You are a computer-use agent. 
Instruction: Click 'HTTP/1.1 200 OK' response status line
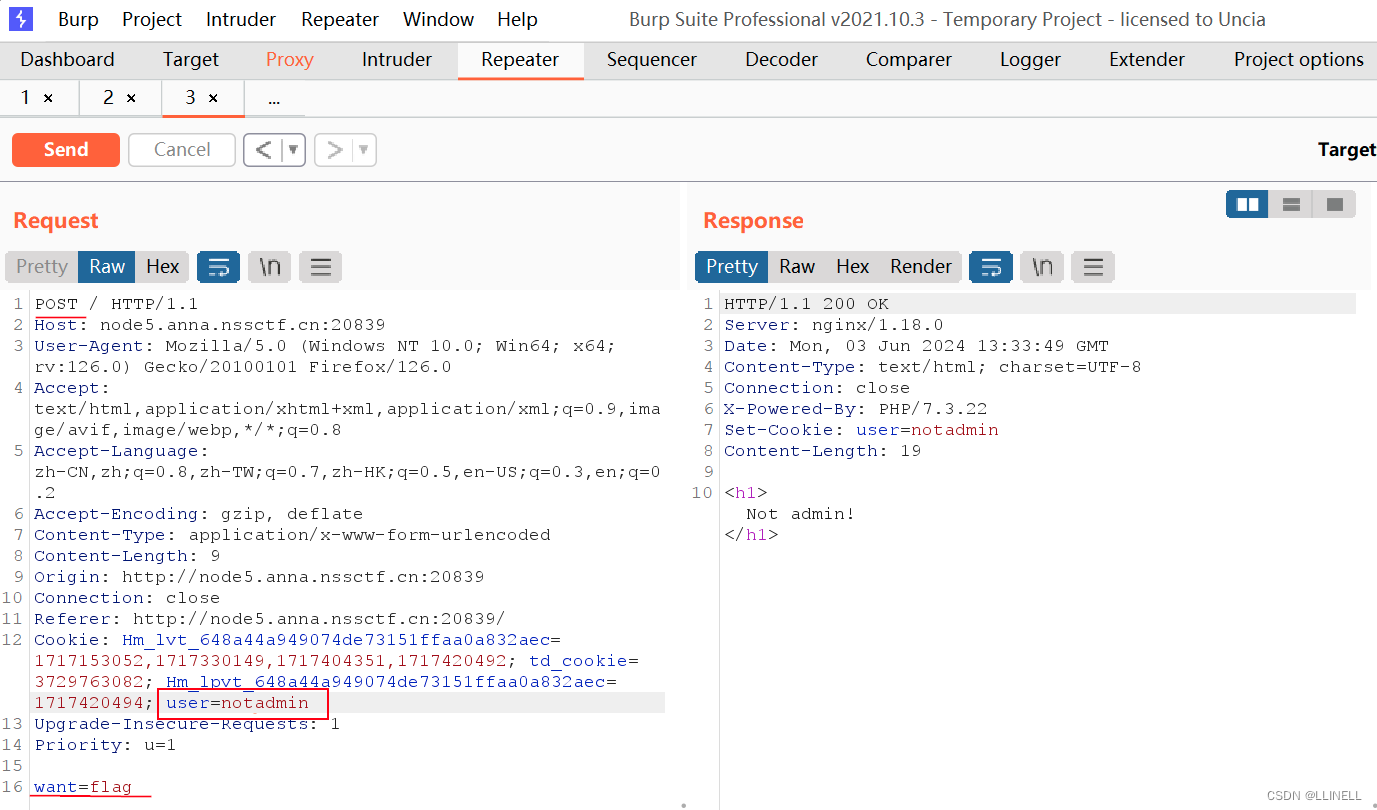(x=806, y=304)
